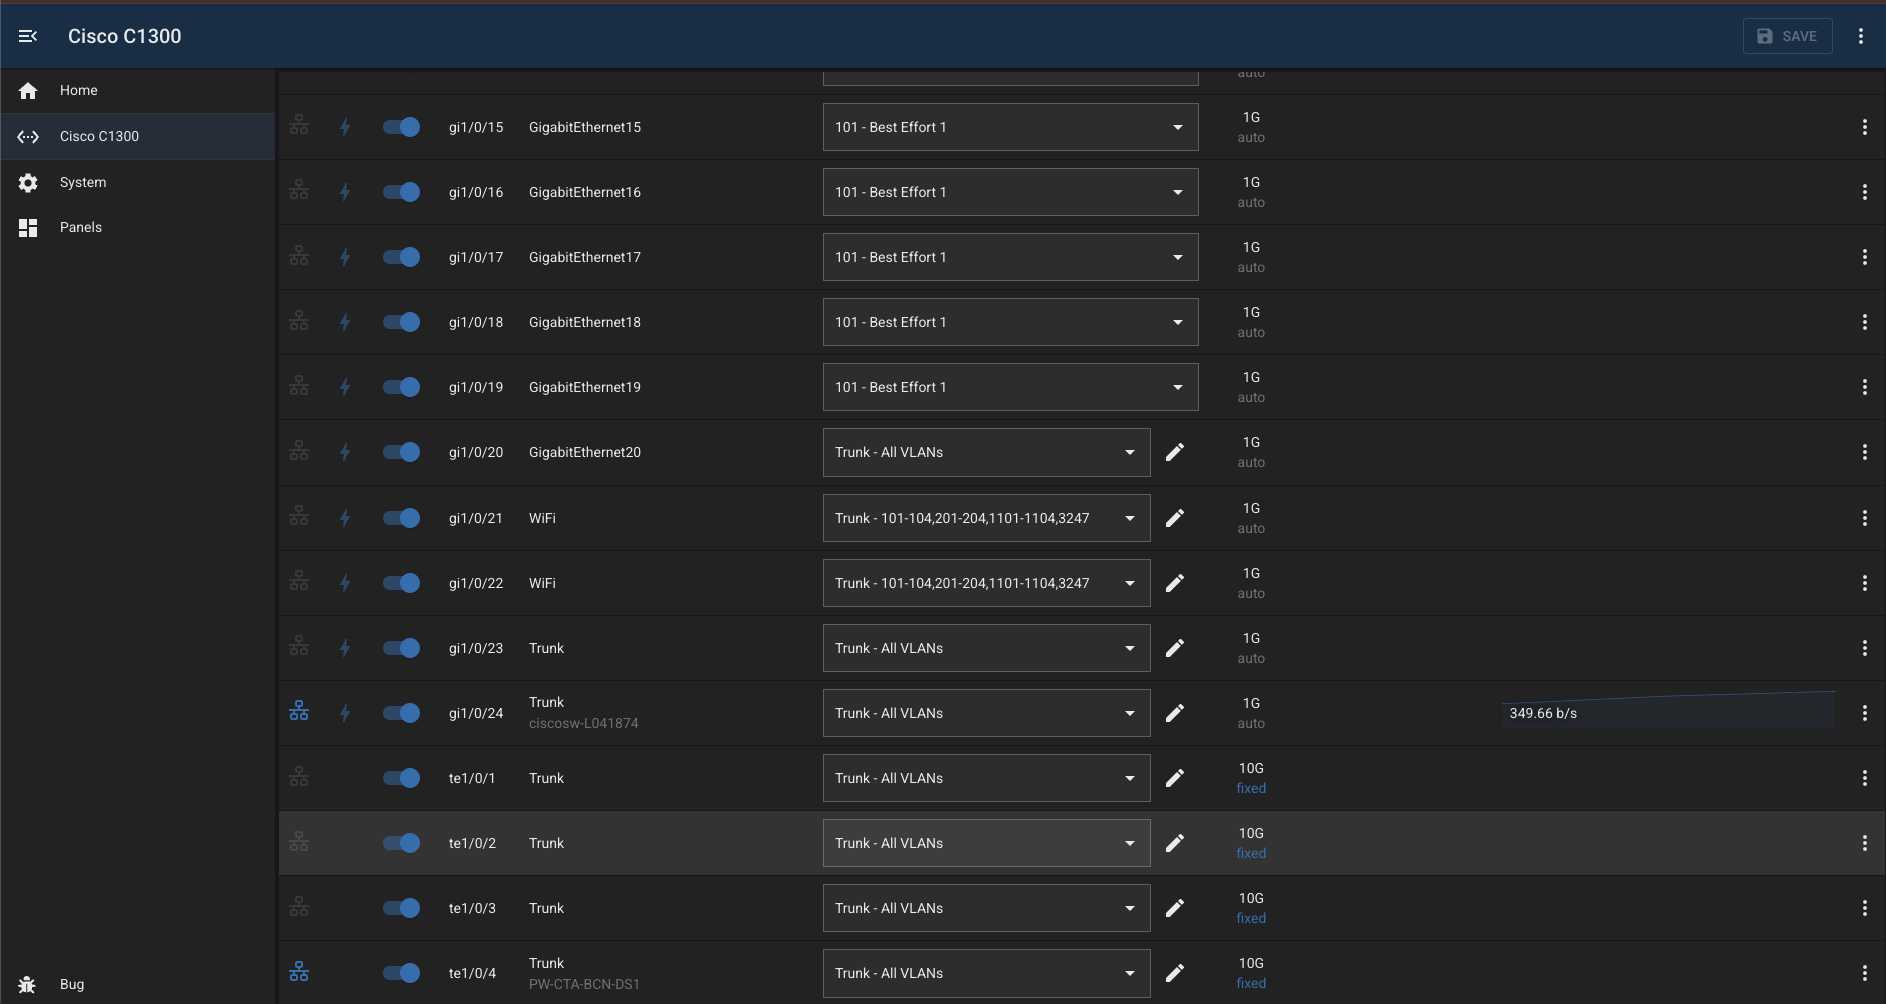
Task: Open the top-right kebab menu
Action: pos(1861,36)
